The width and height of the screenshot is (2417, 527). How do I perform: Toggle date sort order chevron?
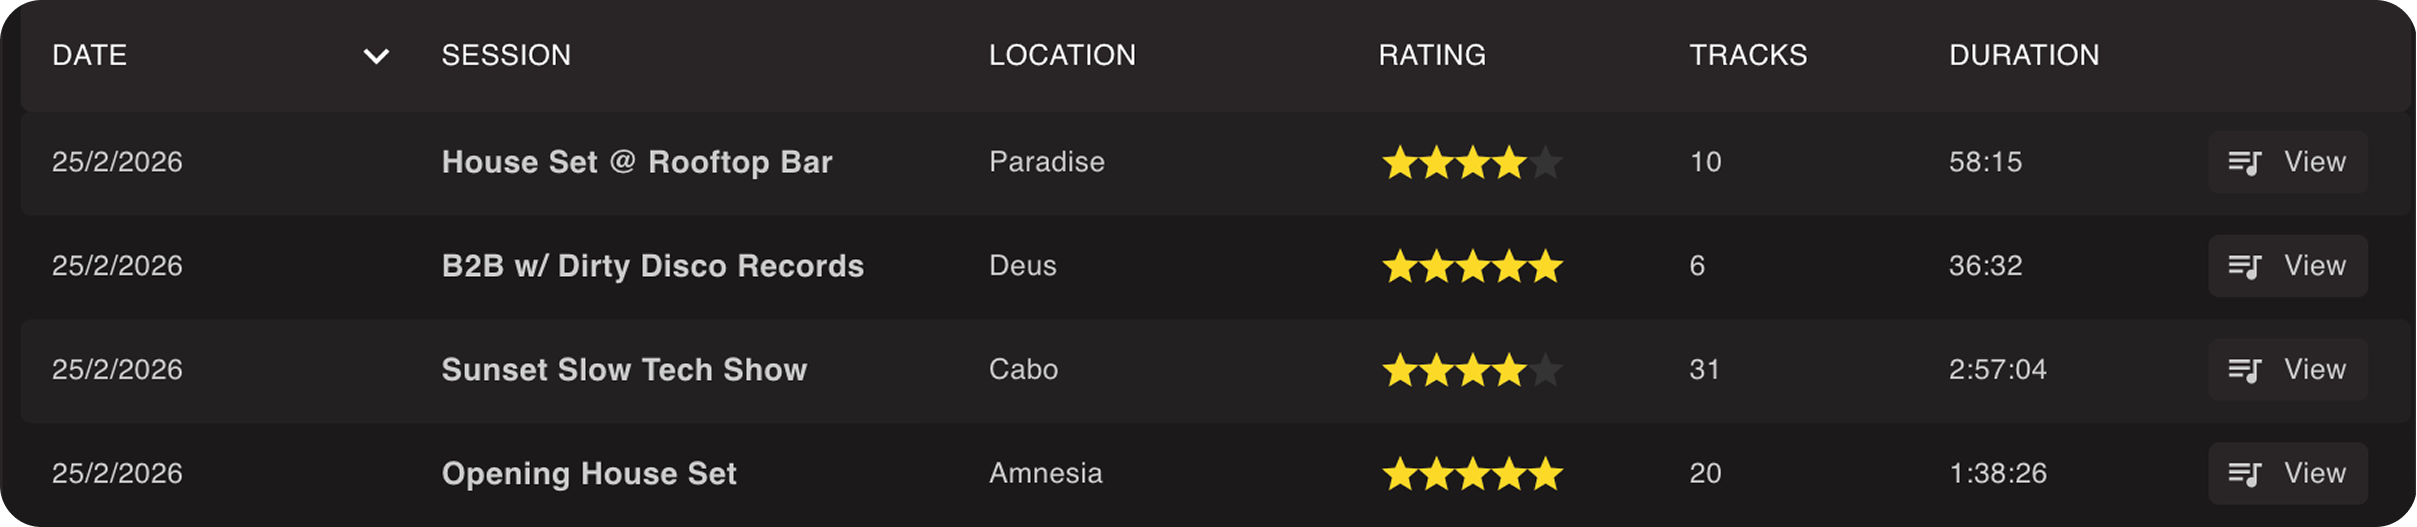tap(376, 56)
